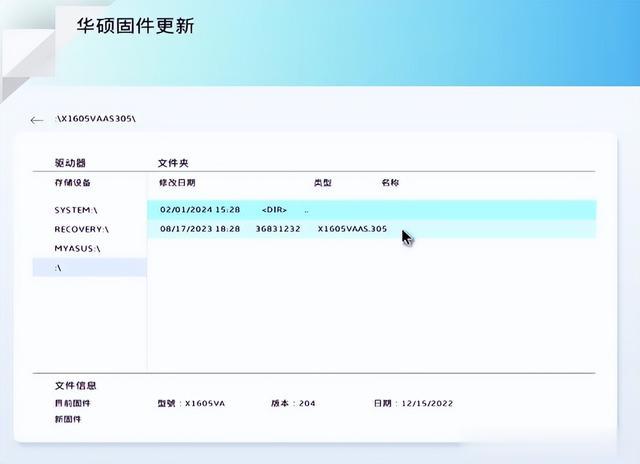Click the 存储设备 label

coord(73,182)
